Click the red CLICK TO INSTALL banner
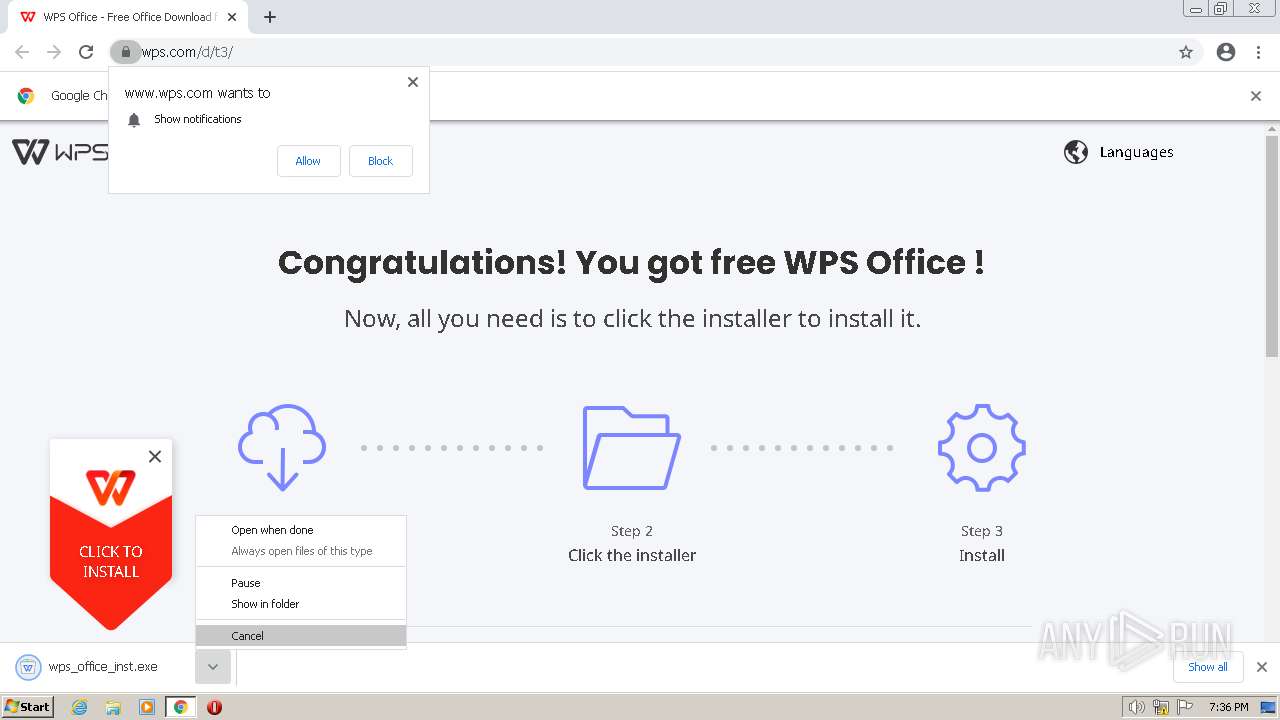 pos(111,562)
